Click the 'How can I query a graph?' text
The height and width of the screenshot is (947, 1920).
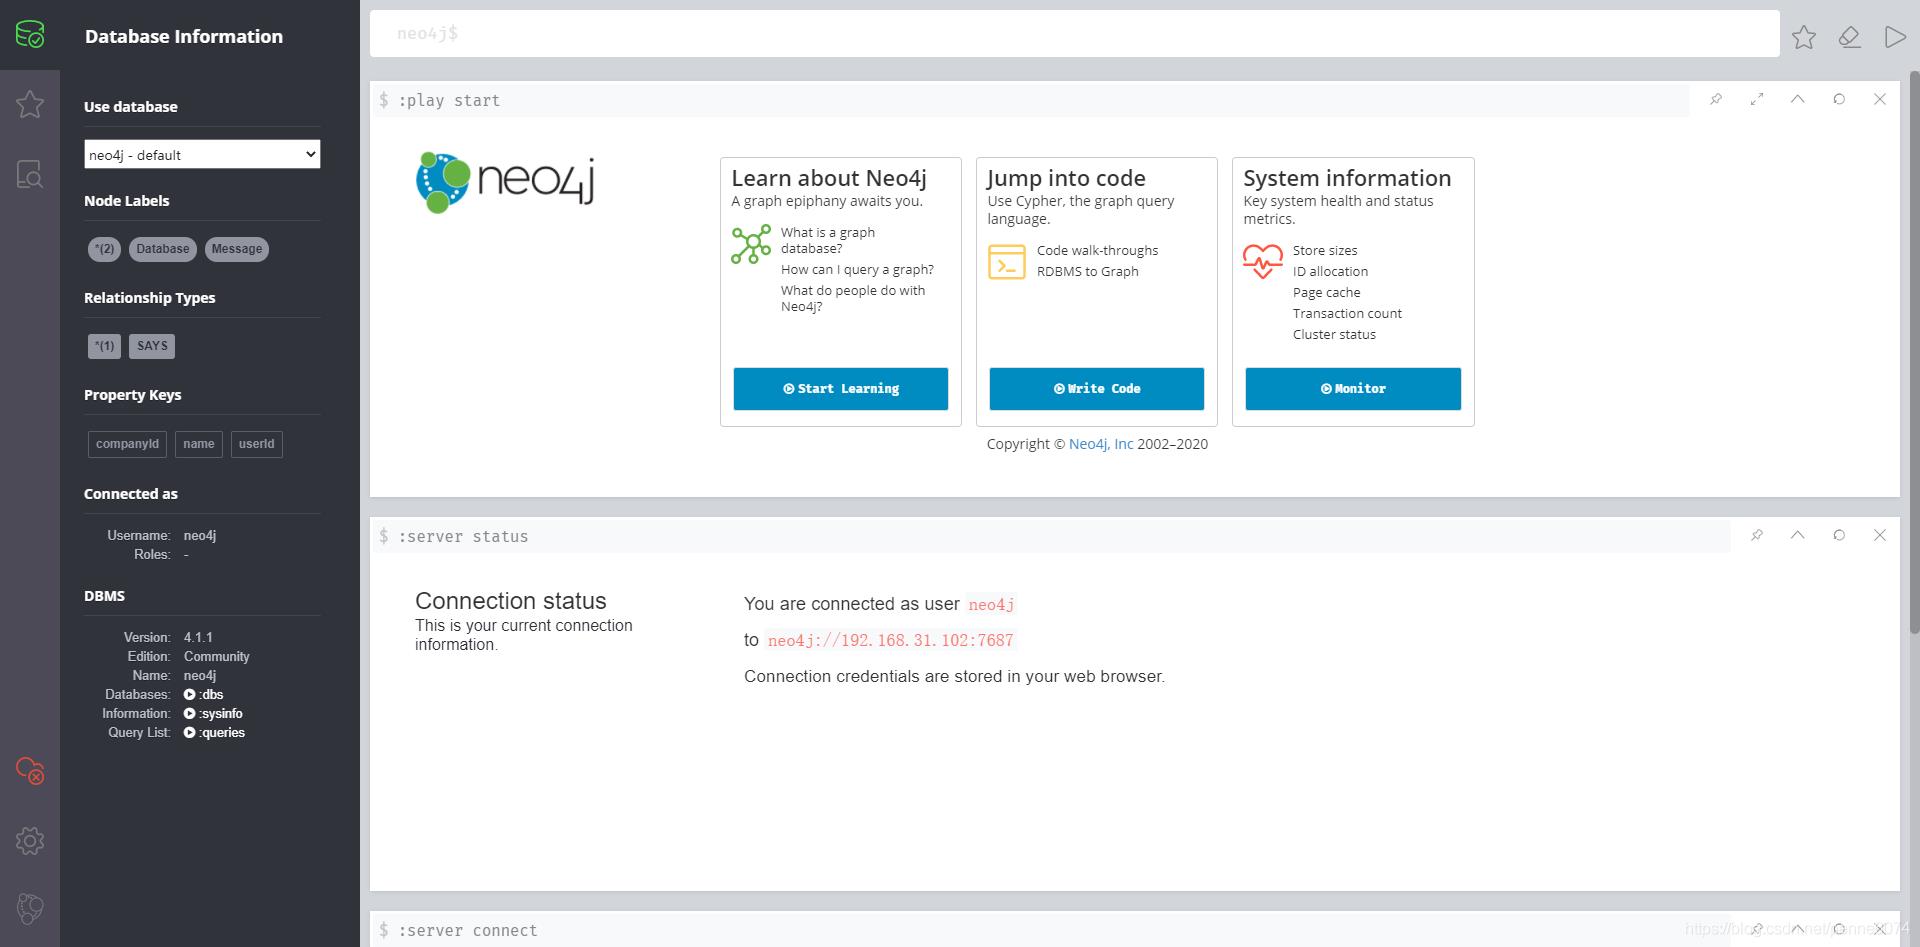pos(857,269)
